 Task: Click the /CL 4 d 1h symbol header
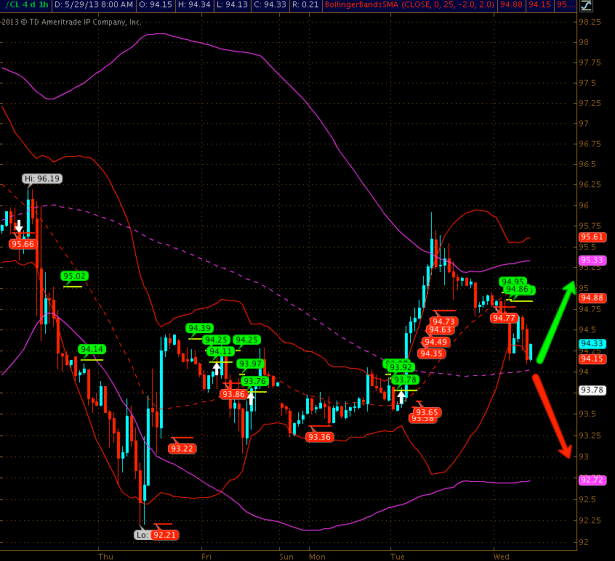coord(26,6)
